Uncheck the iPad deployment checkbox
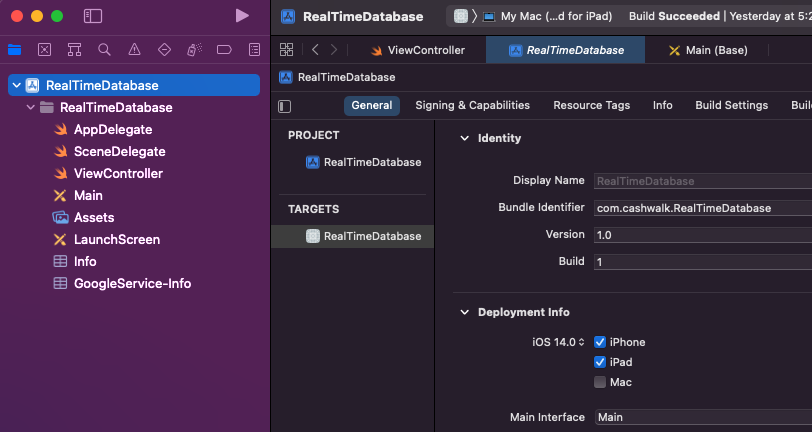Screen dimensions: 812x432 600,362
